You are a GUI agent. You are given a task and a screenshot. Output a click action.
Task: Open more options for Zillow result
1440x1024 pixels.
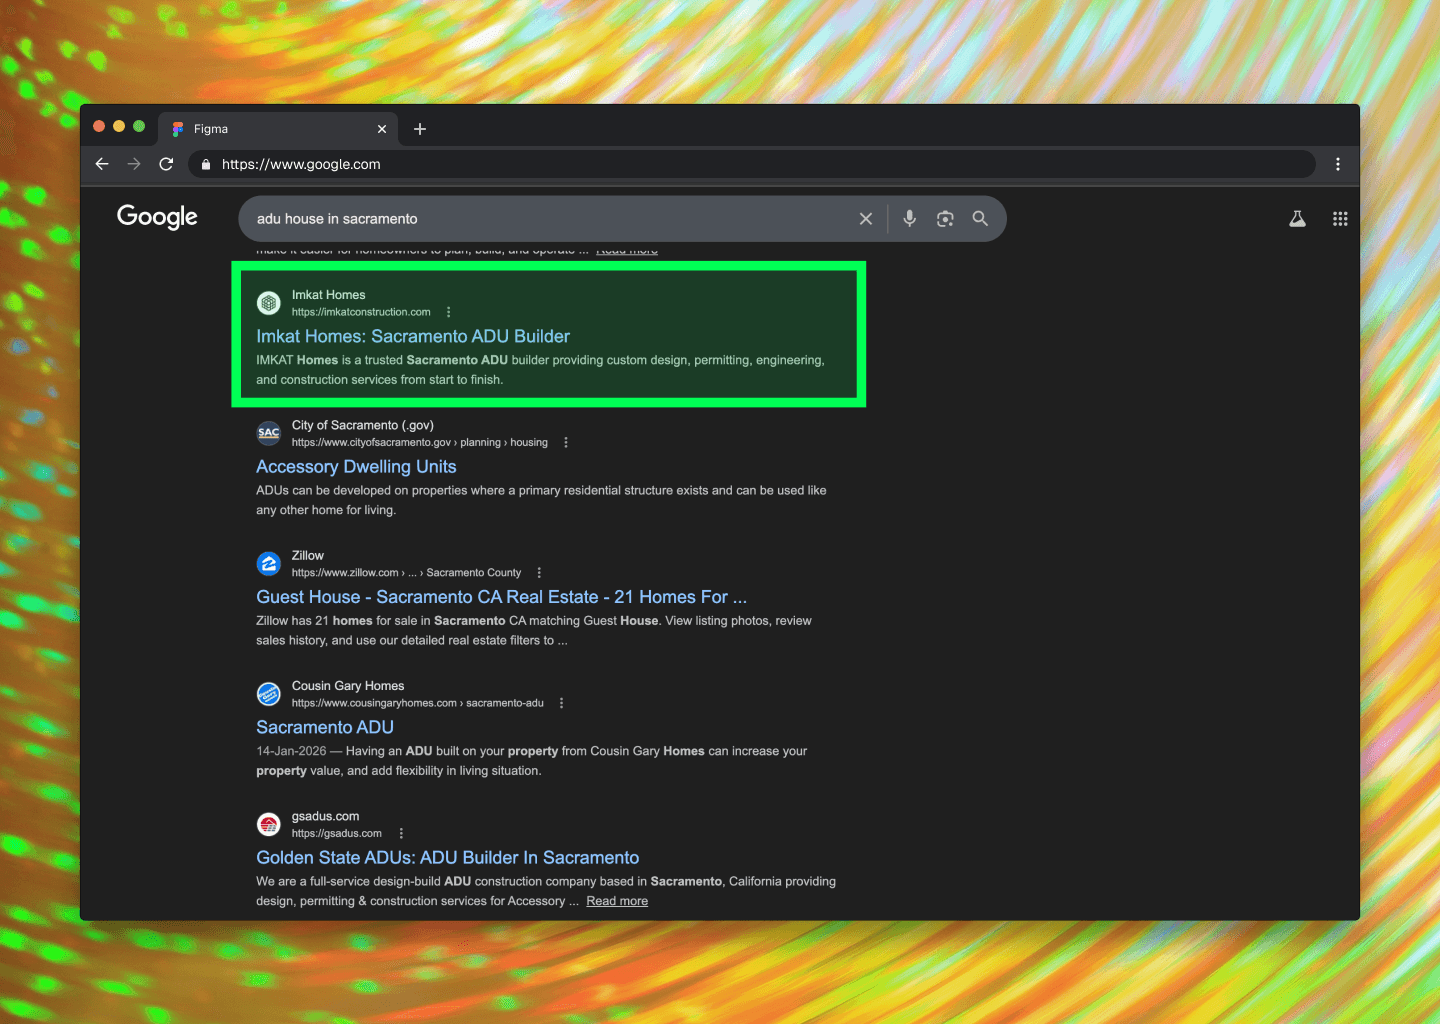(x=539, y=573)
